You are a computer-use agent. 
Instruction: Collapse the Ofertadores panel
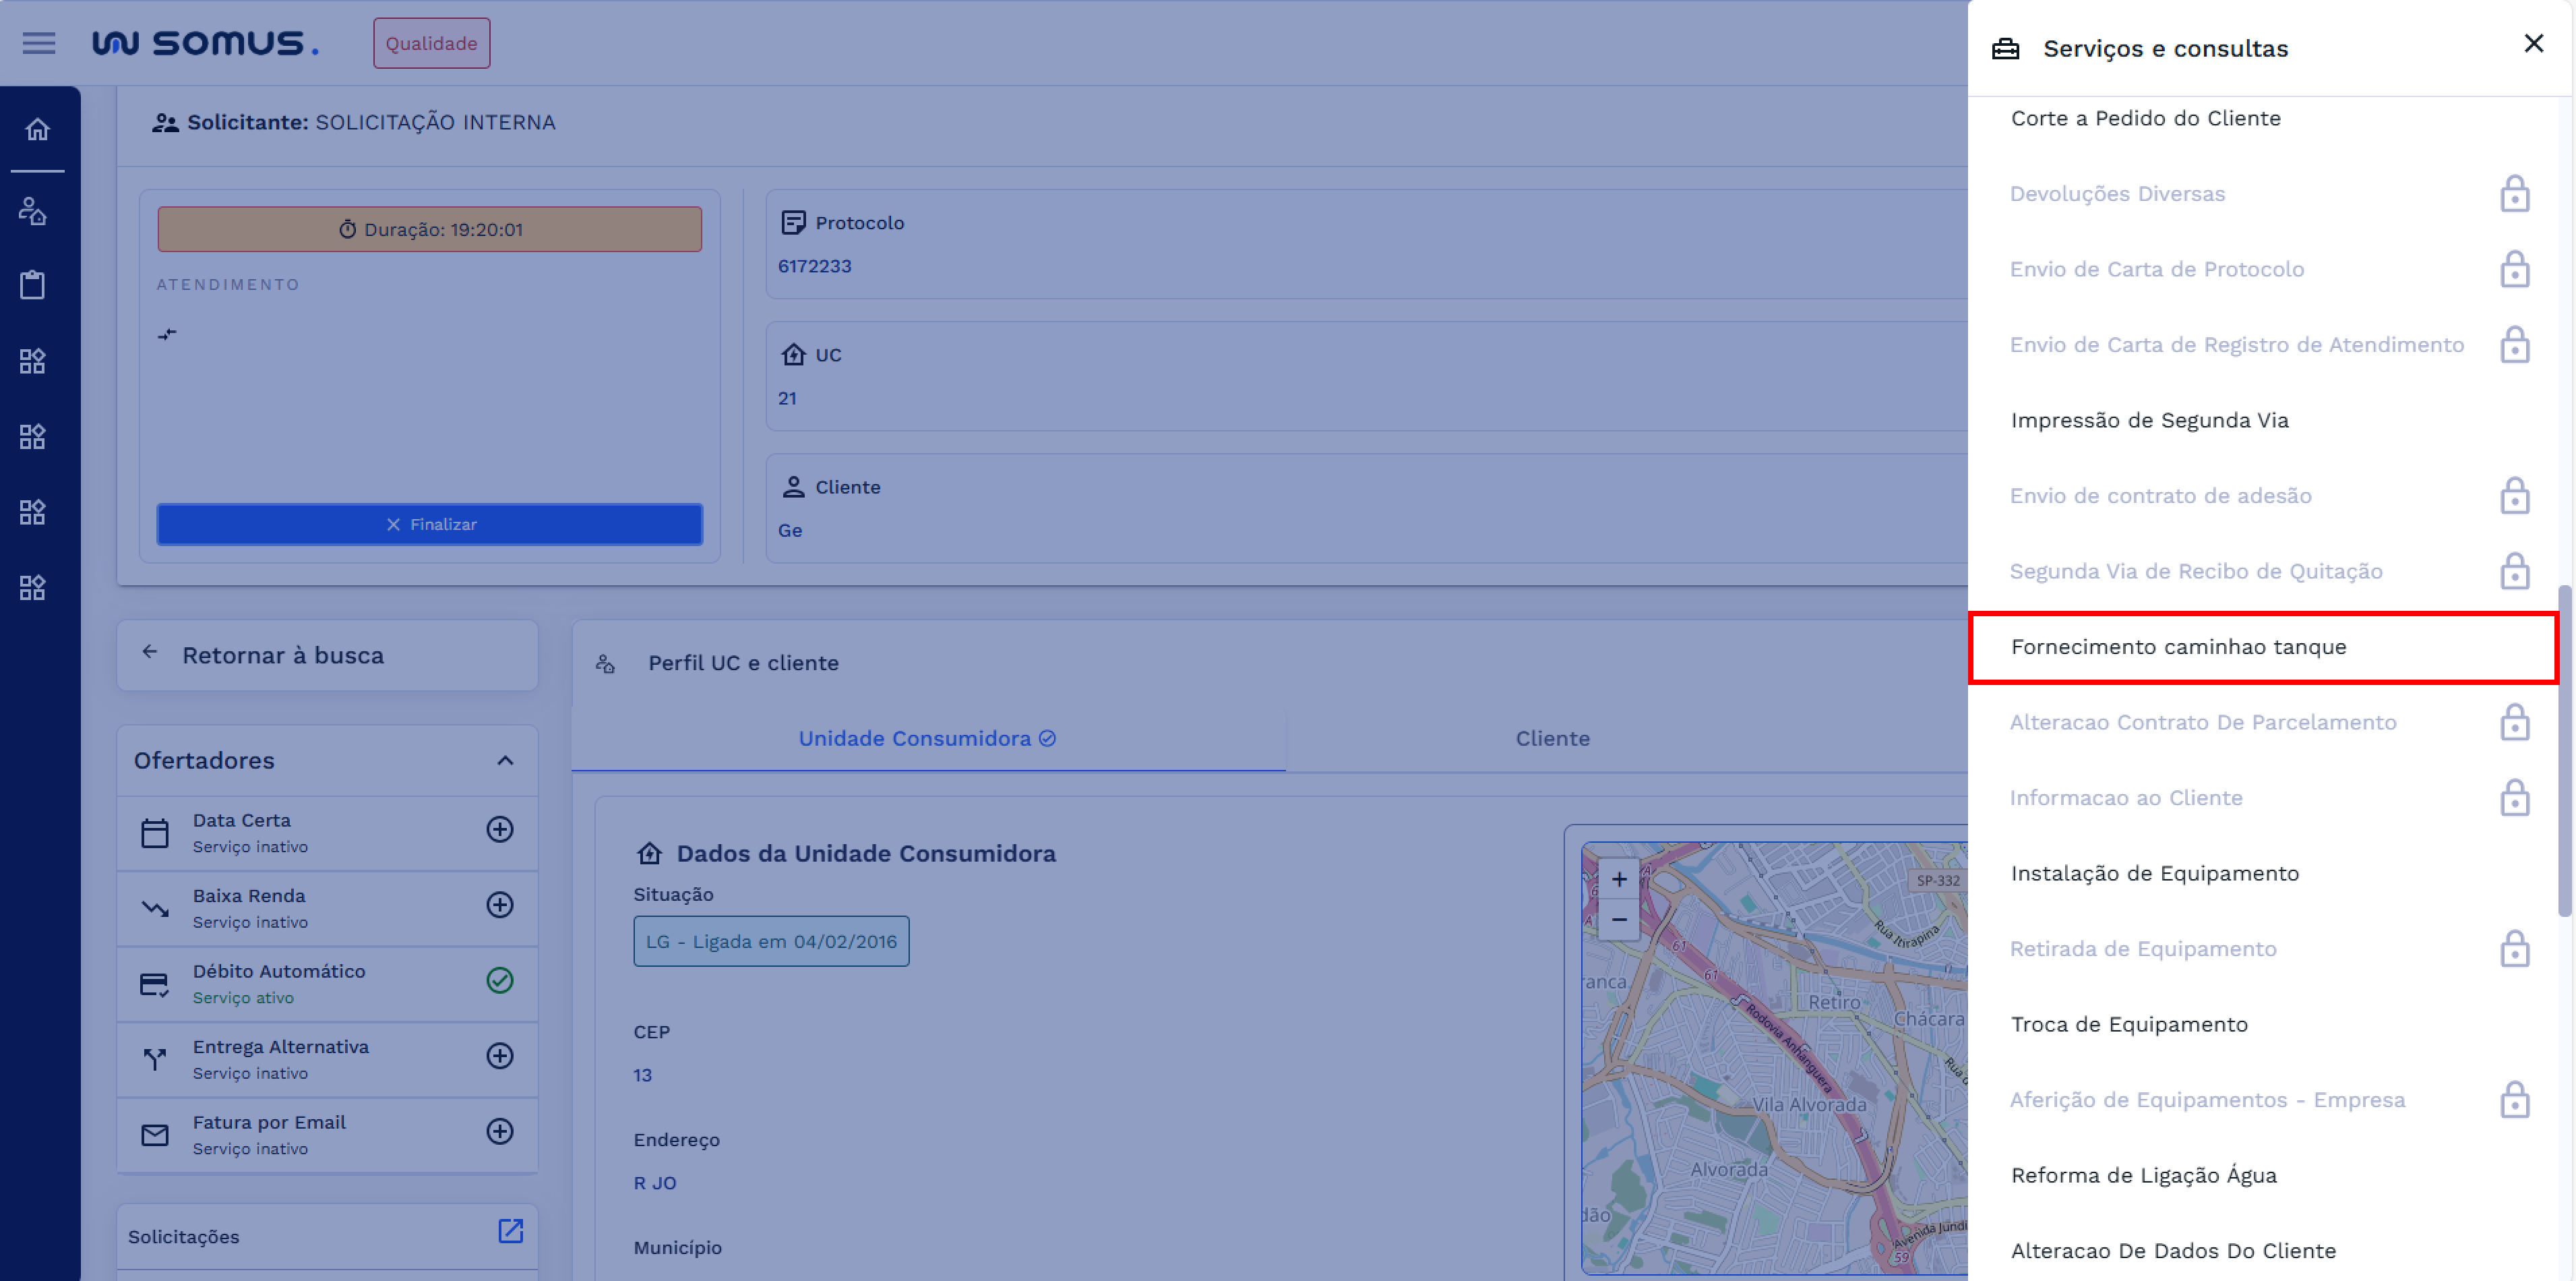pos(505,761)
